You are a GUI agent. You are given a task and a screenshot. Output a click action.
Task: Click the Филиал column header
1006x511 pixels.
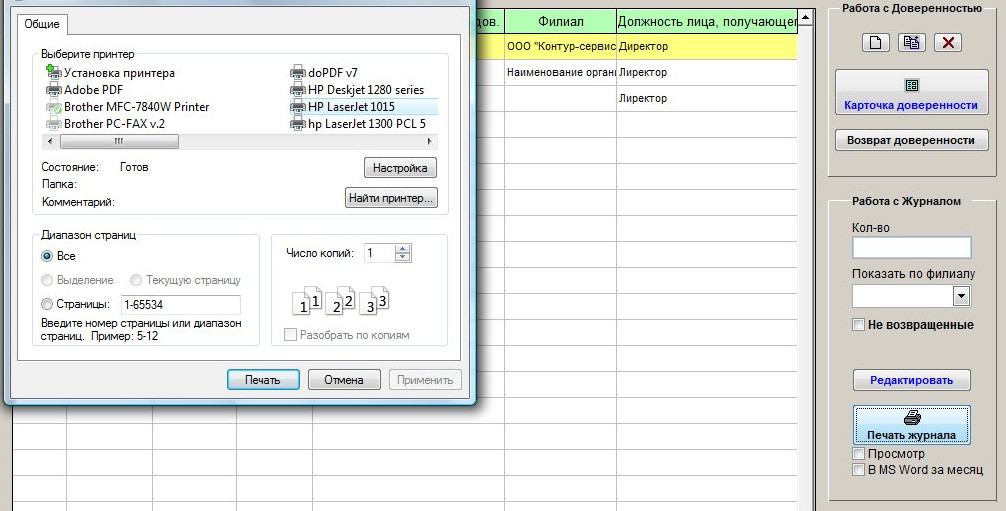pyautogui.click(x=560, y=22)
